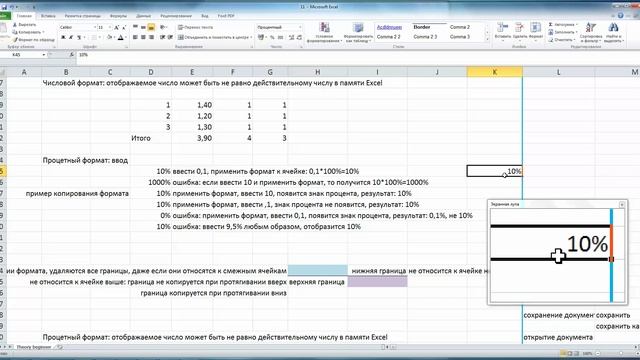Click the decrease decimal icon
The height and width of the screenshot is (360, 640).
pos(299,38)
